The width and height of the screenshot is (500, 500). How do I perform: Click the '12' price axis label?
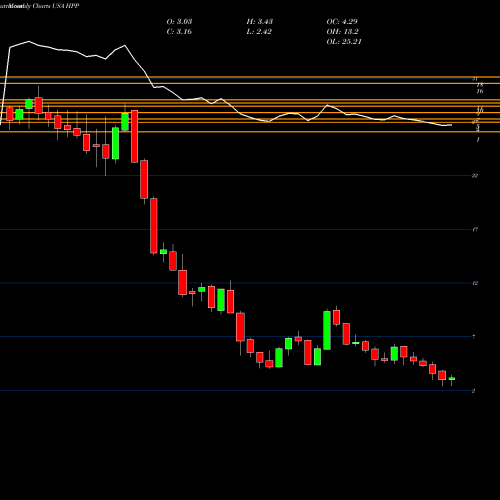coord(475,283)
